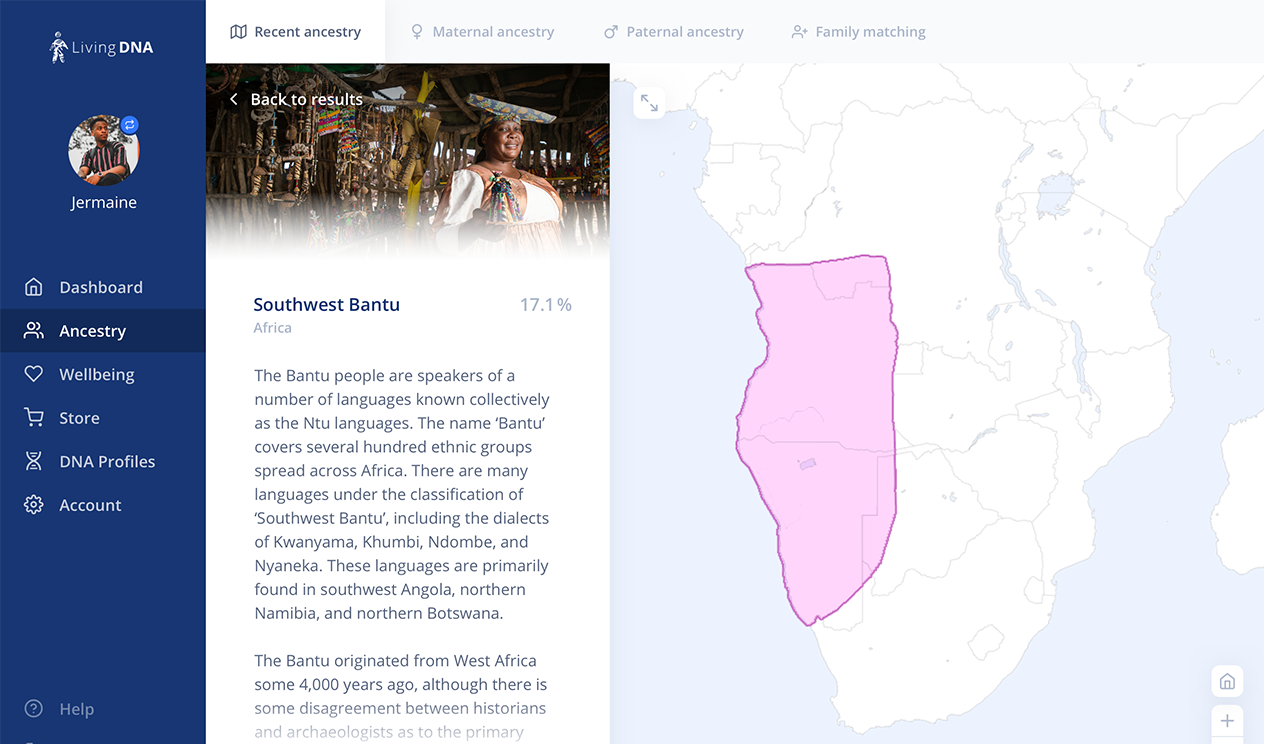Open the Family matching tab
The height and width of the screenshot is (744, 1264).
point(858,31)
